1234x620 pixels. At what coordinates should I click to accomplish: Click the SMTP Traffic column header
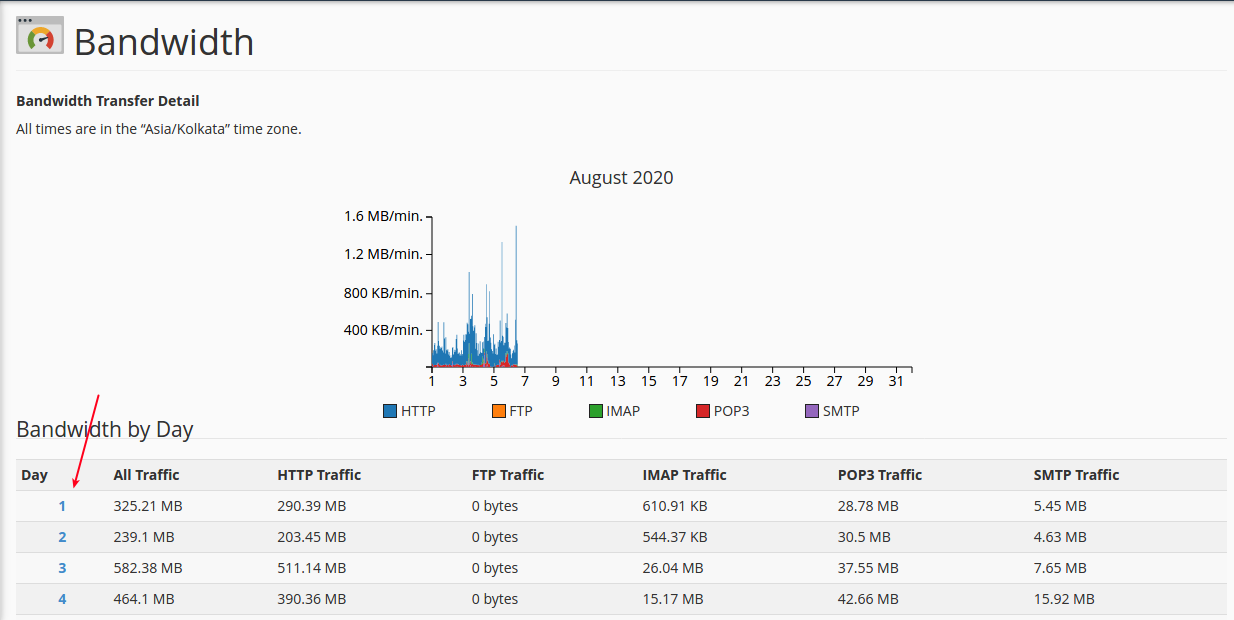pyautogui.click(x=1076, y=475)
